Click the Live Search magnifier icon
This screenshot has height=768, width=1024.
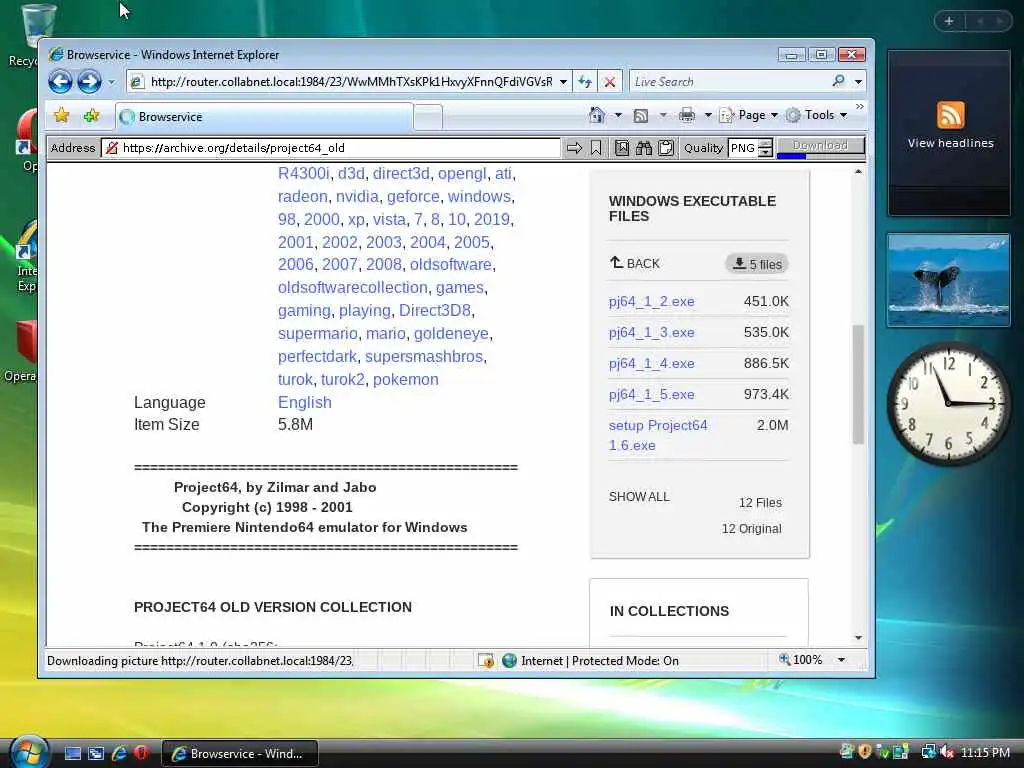point(839,81)
